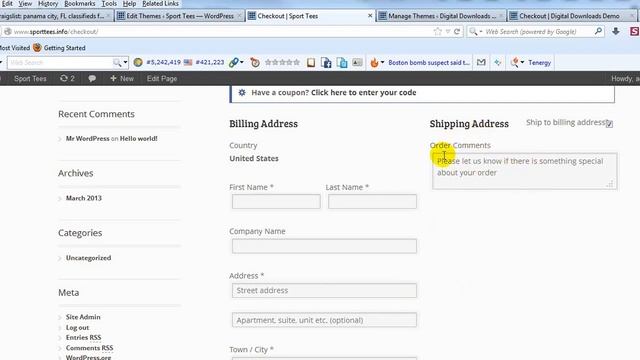640x360 pixels.
Task: Open the address bar history dropdown
Action: tap(448, 31)
